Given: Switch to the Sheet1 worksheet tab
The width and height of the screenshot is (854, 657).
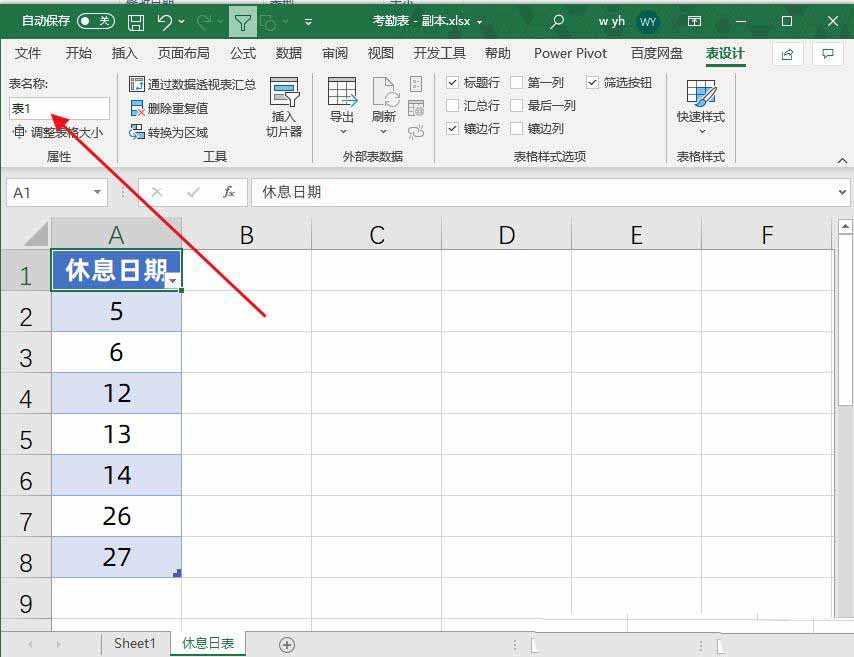Looking at the screenshot, I should 134,644.
